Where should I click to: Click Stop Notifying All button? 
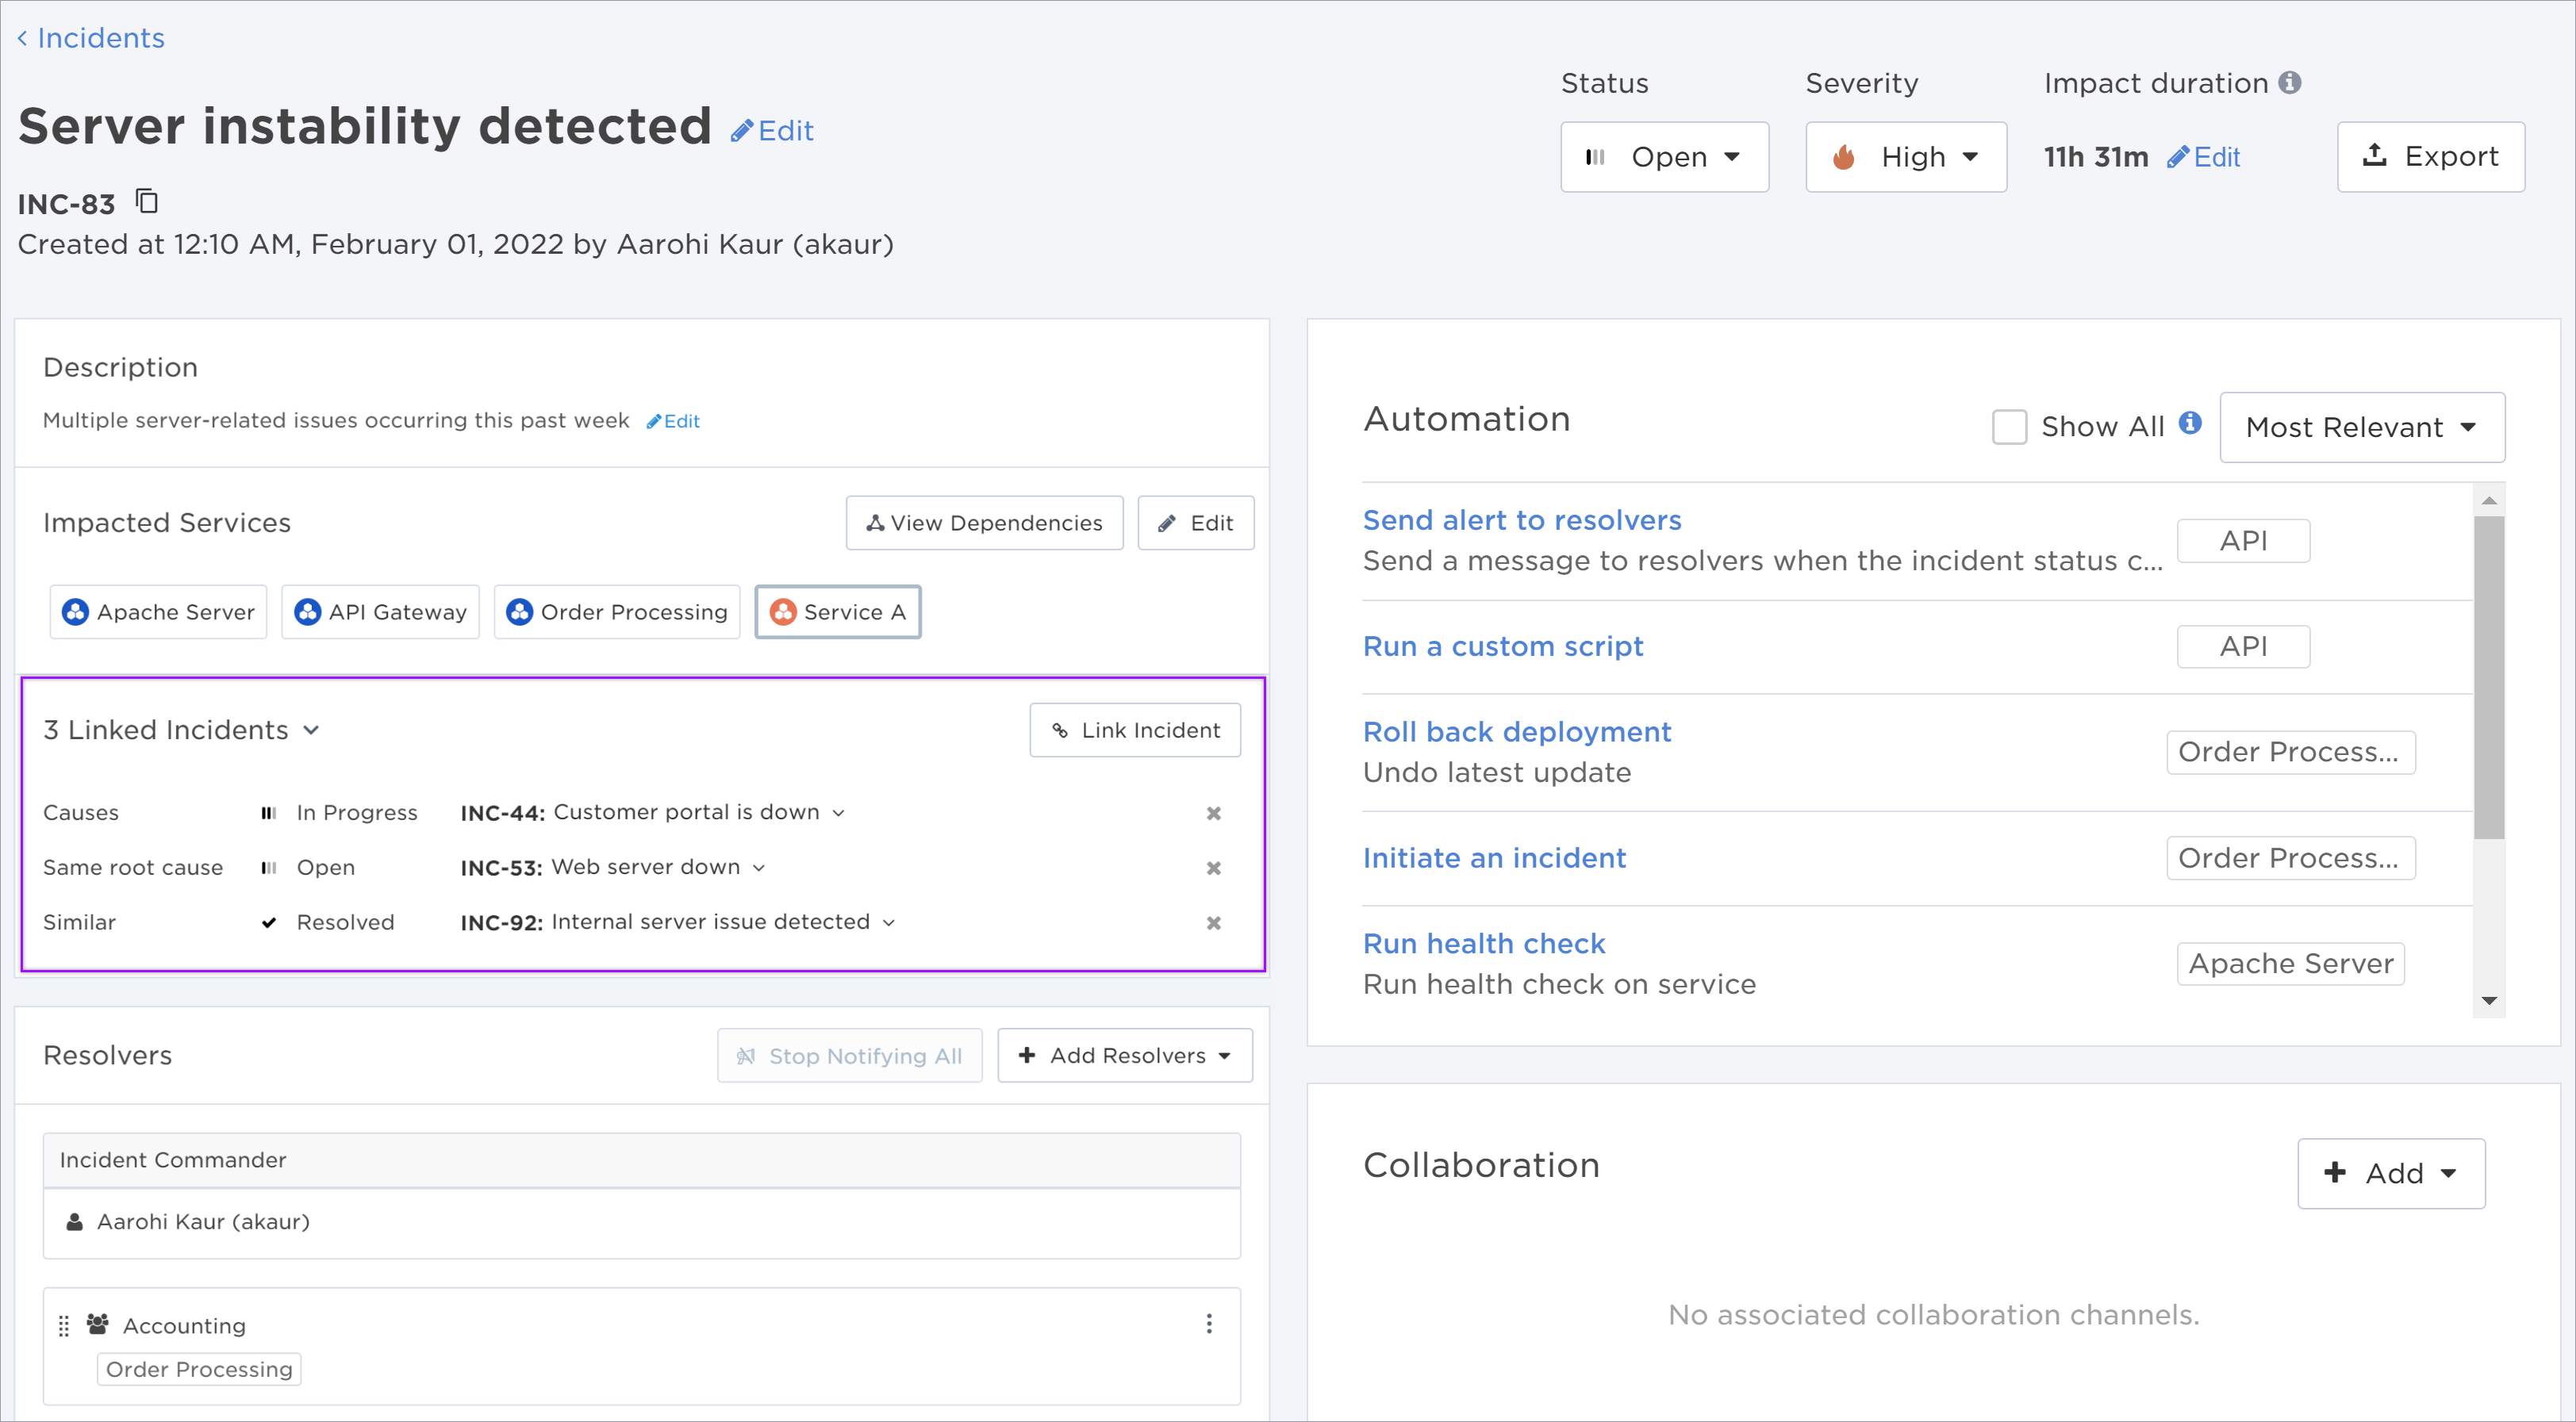click(849, 1056)
